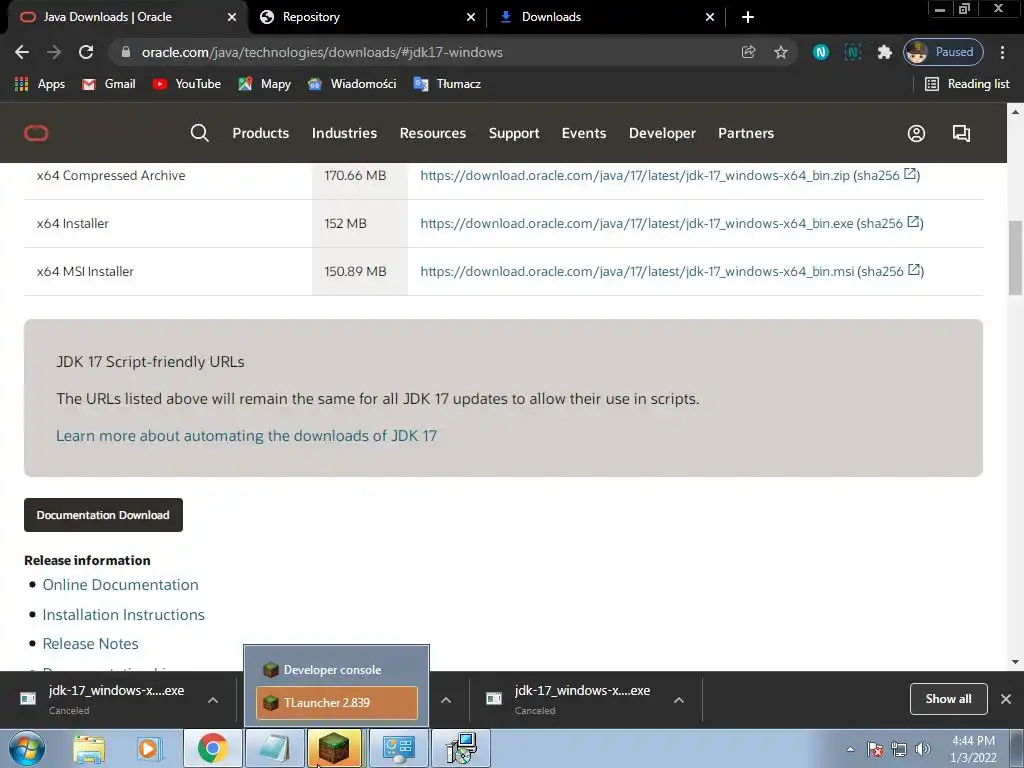Download the x64 Compressed Archive zip link
The image size is (1024, 768).
tap(635, 175)
